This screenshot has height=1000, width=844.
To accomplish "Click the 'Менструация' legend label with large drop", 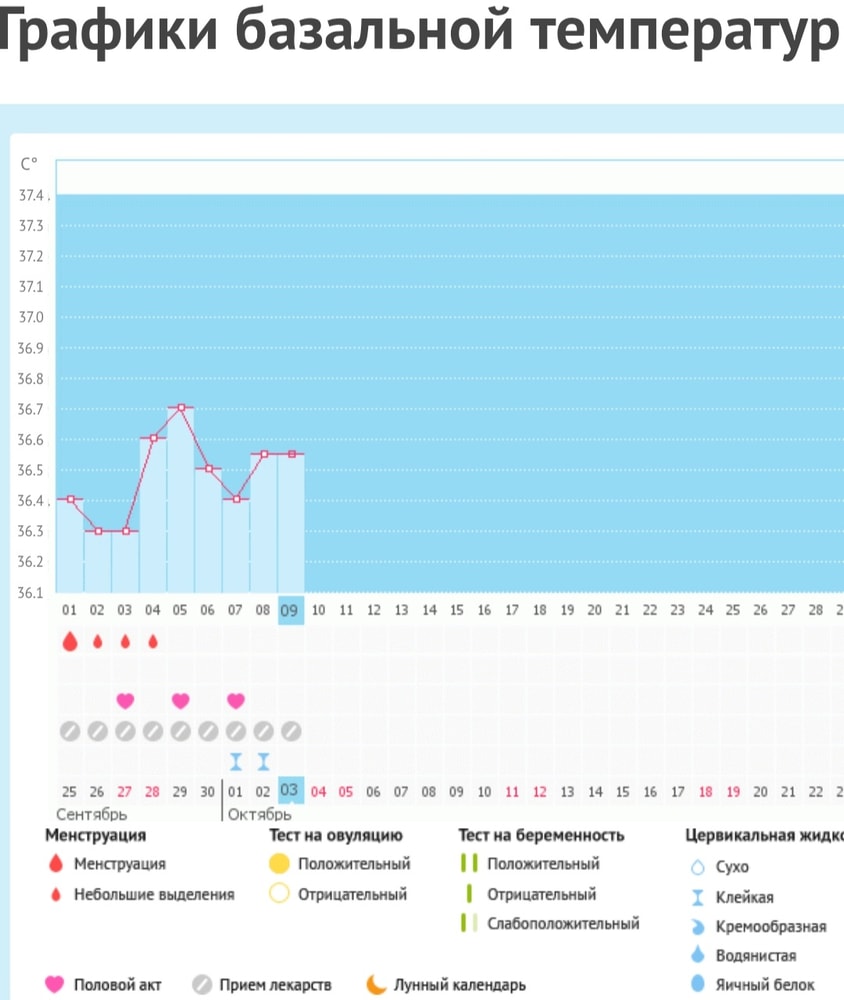I will (x=120, y=864).
